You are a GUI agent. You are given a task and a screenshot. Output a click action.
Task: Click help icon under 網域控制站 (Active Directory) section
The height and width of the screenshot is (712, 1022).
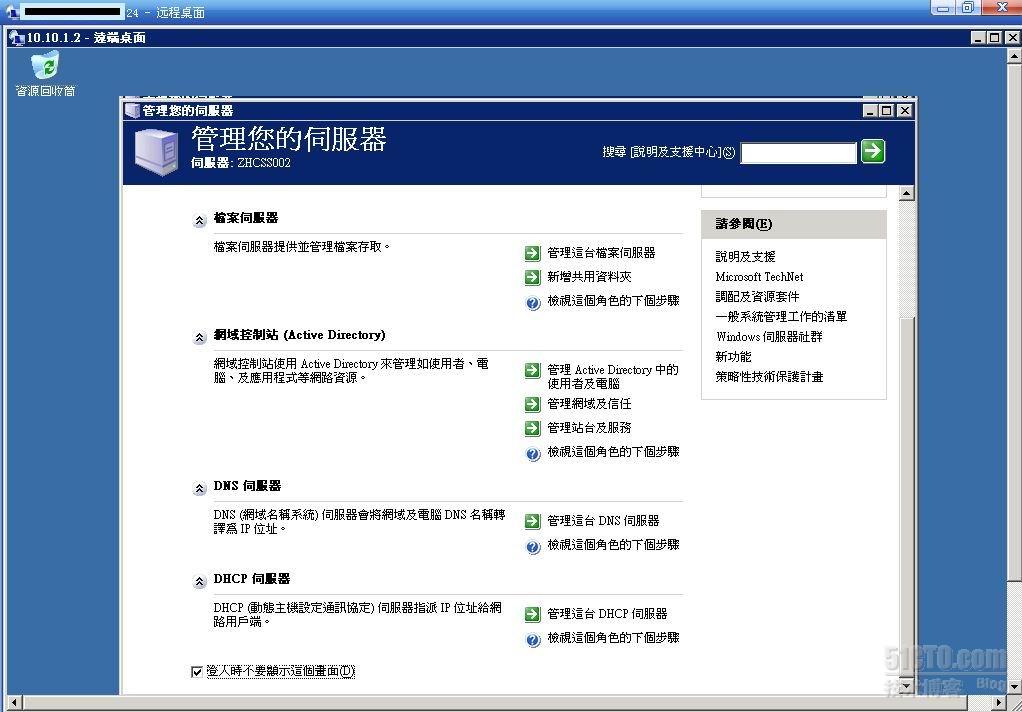point(533,453)
